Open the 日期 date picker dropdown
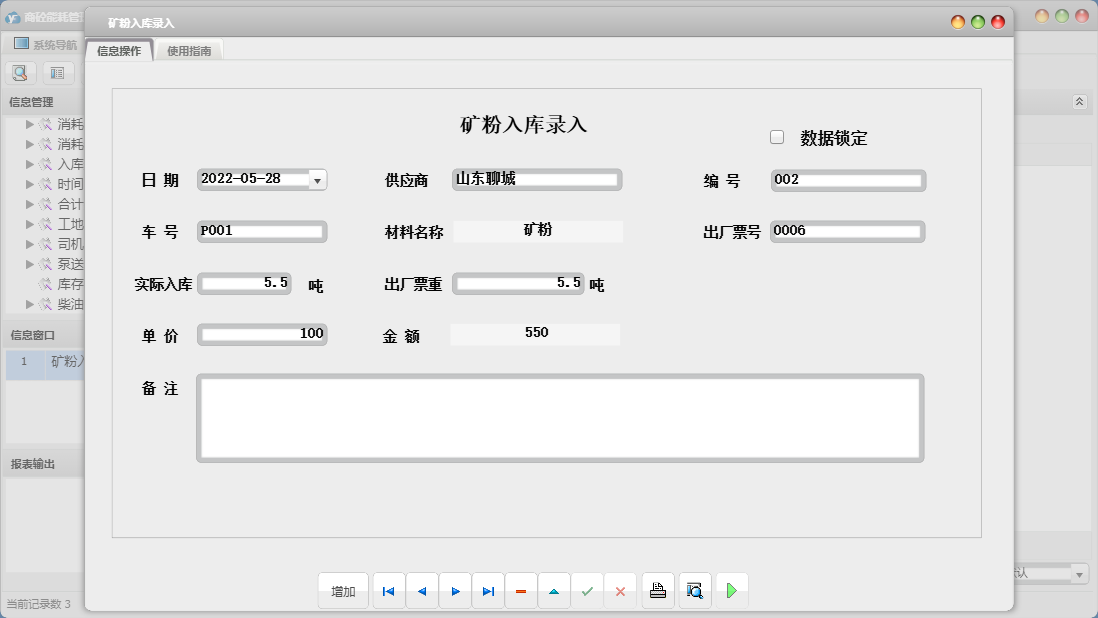Viewport: 1098px width, 618px height. pyautogui.click(x=317, y=180)
